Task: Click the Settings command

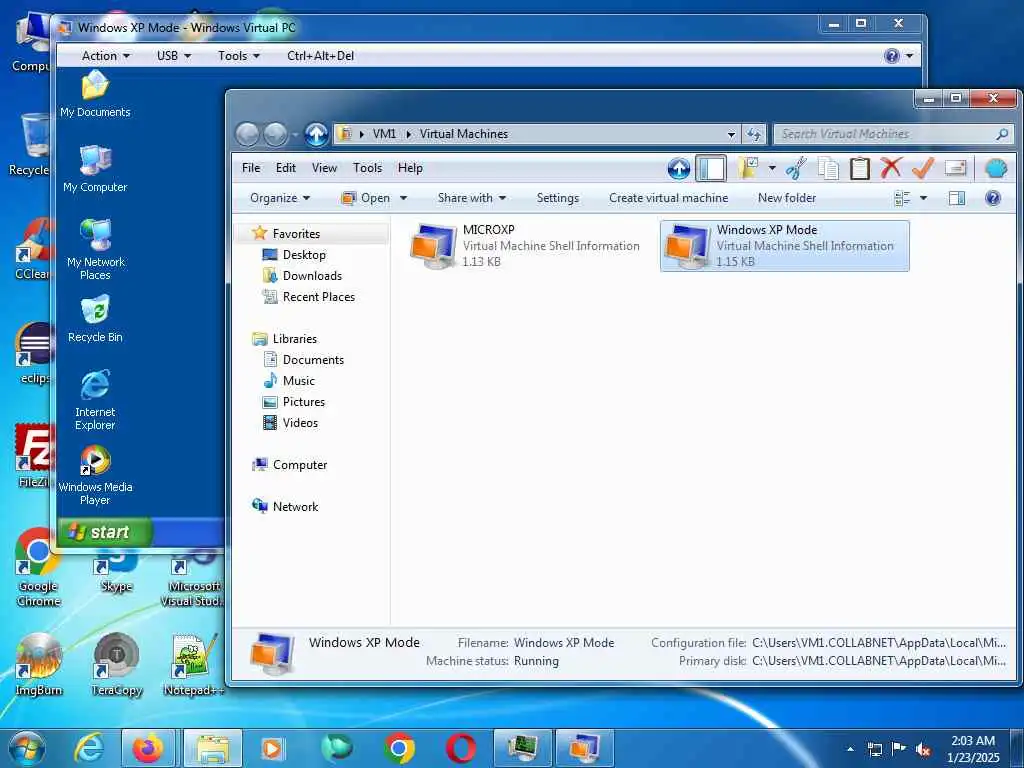Action: [x=558, y=198]
